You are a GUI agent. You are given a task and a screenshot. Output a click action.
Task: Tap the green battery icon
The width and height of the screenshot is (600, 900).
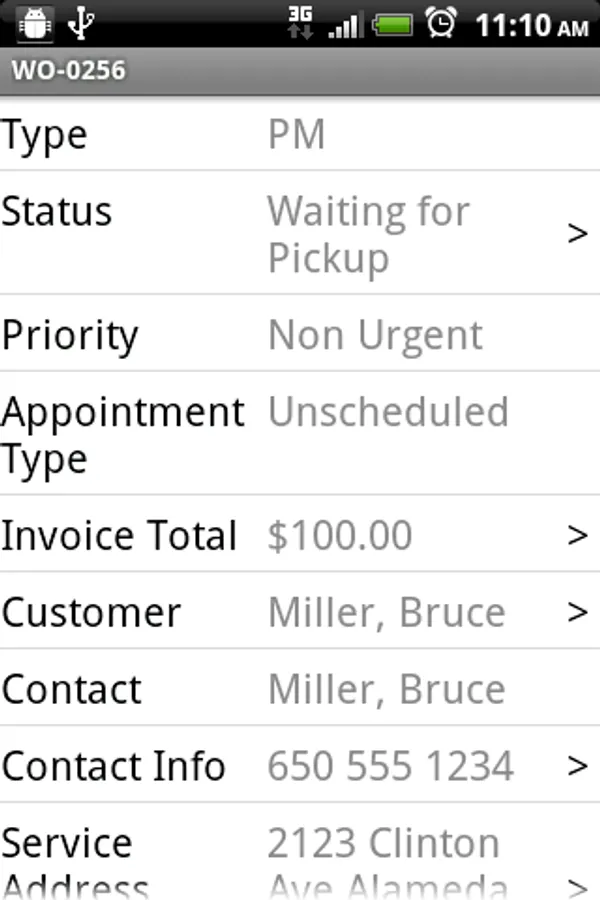click(x=394, y=25)
